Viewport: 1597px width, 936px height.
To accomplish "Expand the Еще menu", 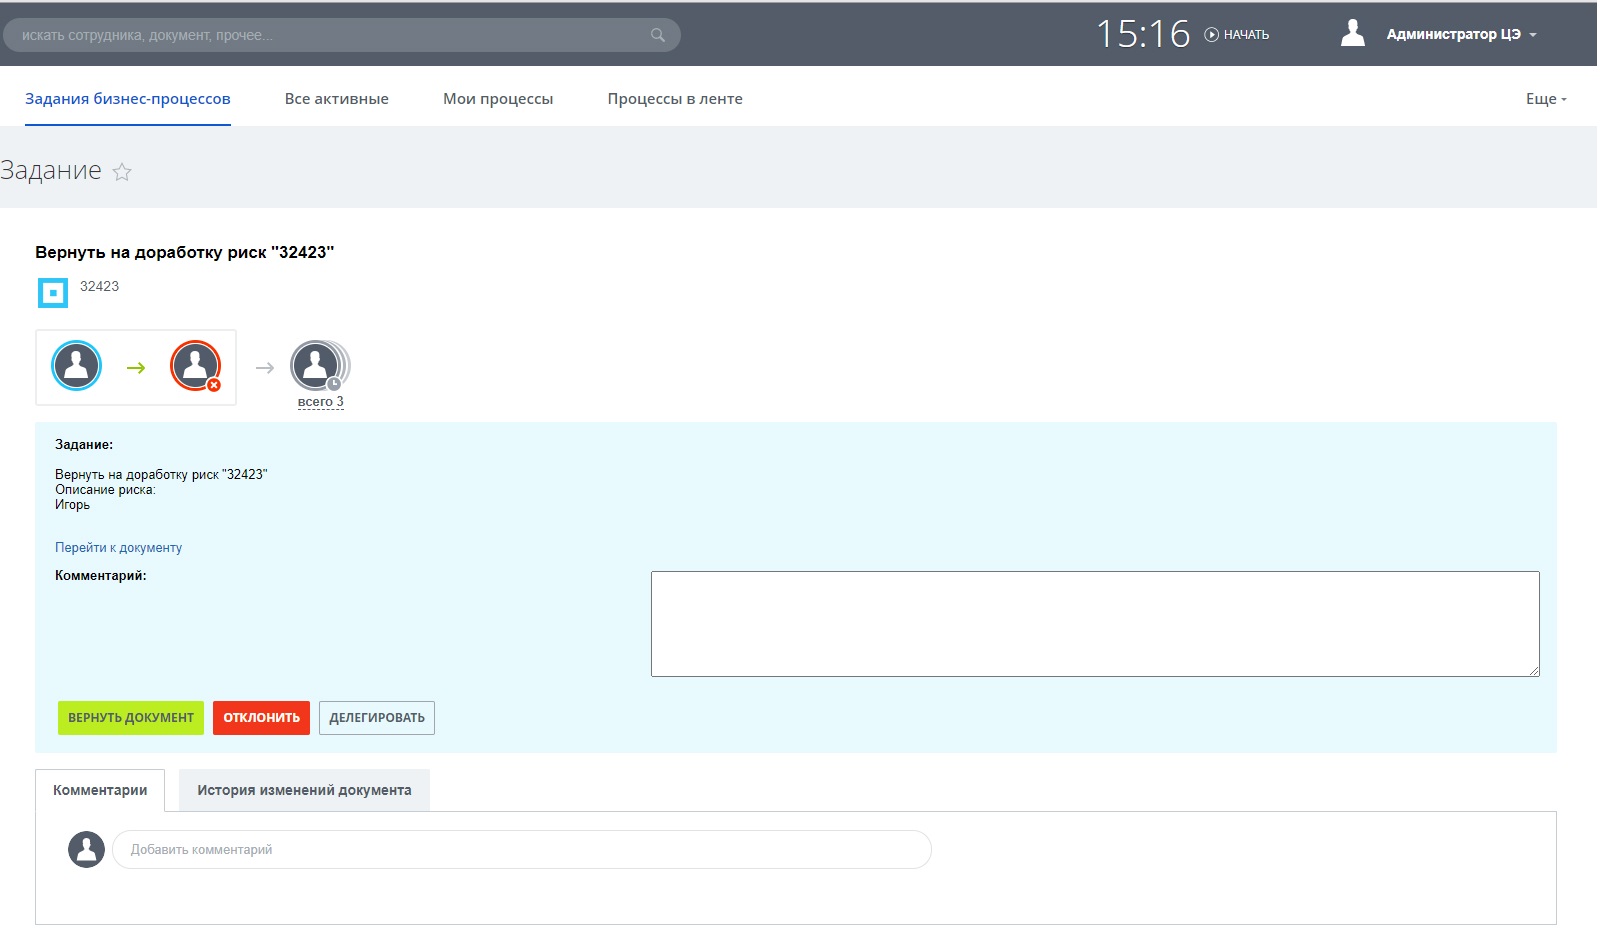I will (x=1545, y=99).
